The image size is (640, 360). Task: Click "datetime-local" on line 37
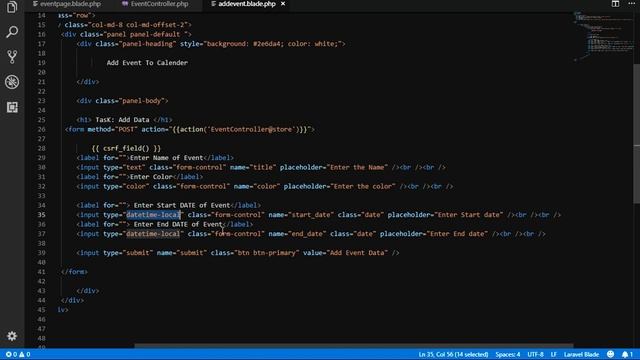tap(153, 234)
